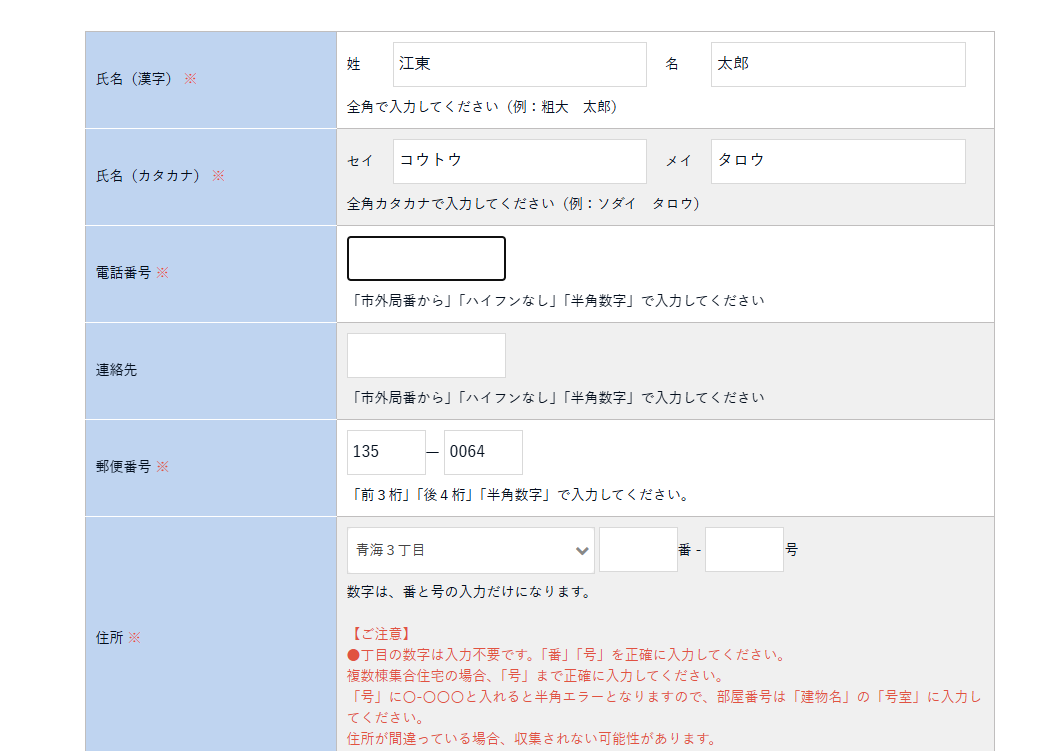Click the 電話番号 row label
This screenshot has height=751, width=1047.
click(x=123, y=273)
